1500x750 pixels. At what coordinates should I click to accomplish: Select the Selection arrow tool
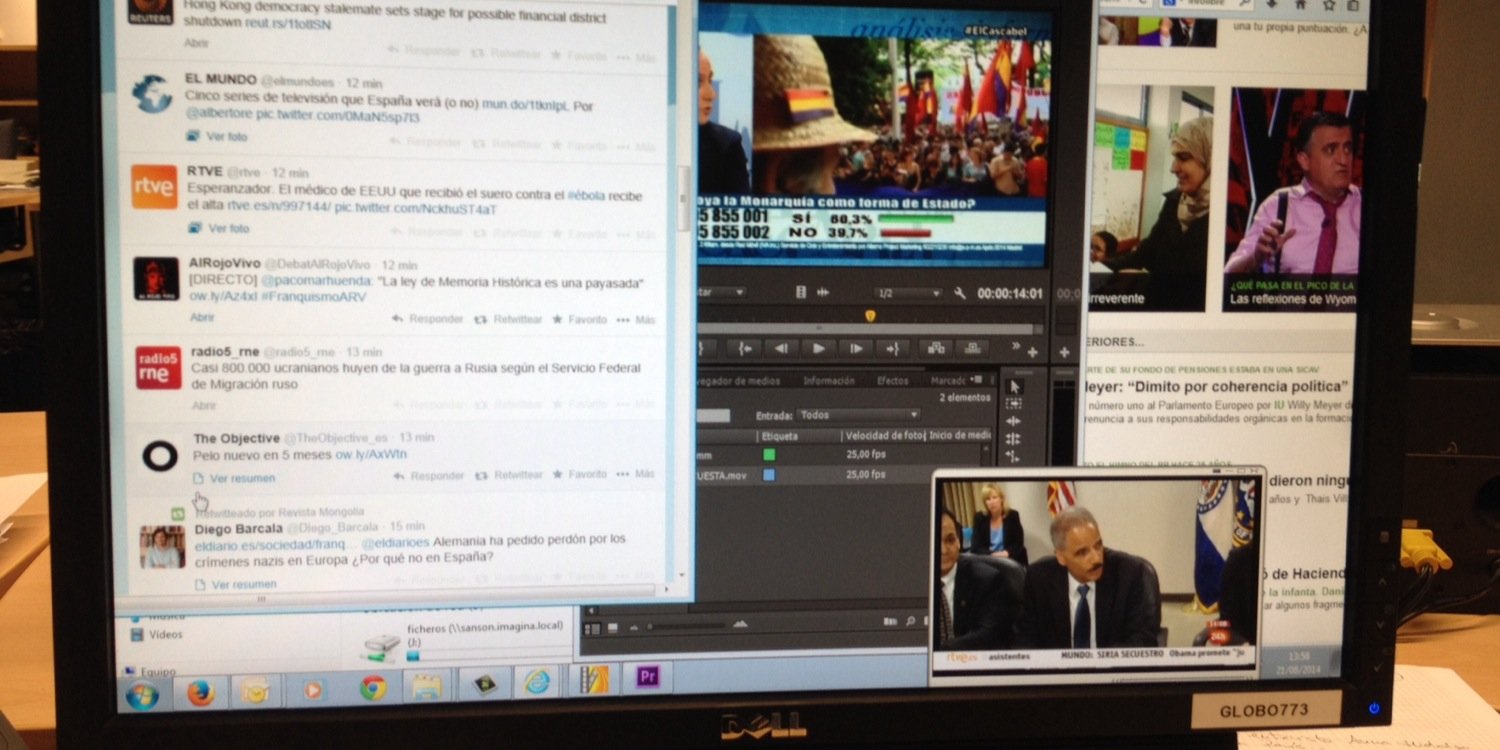pyautogui.click(x=1014, y=386)
